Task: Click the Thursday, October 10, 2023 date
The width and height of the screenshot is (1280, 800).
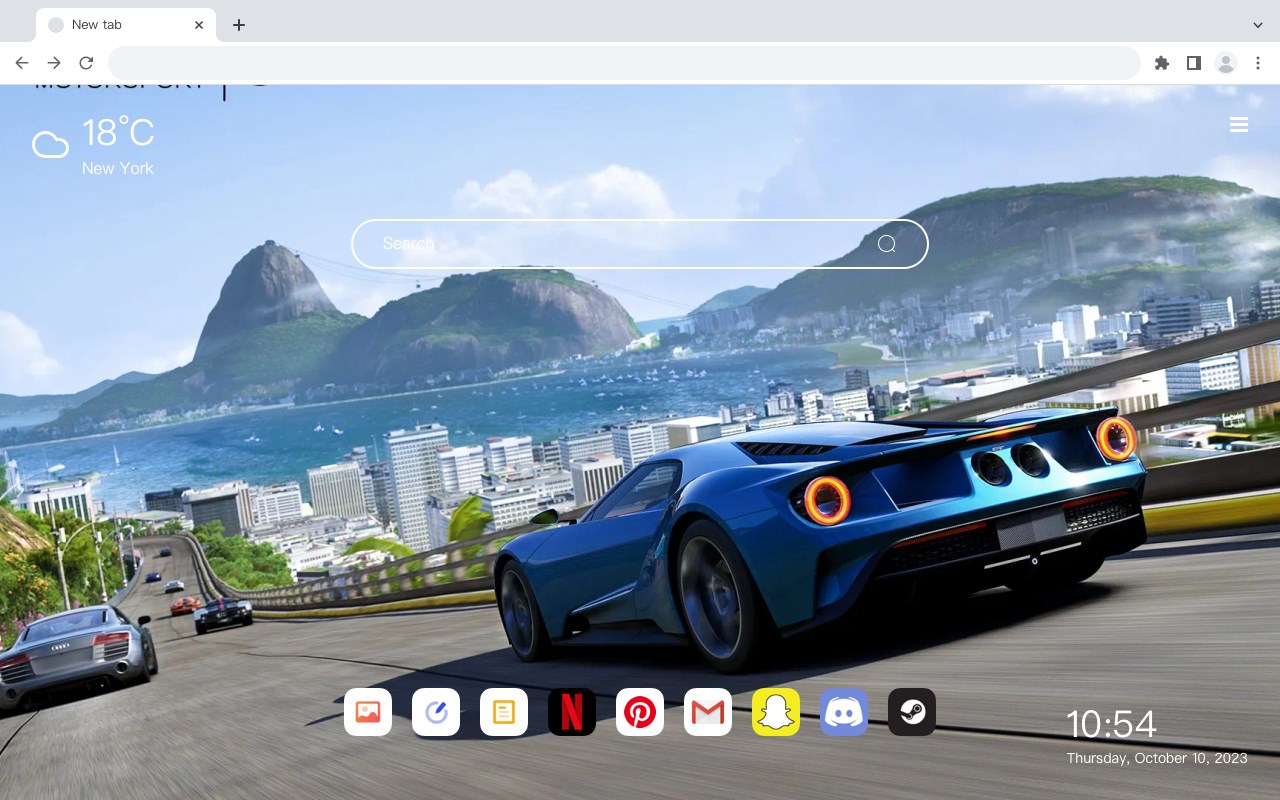Action: [x=1157, y=758]
